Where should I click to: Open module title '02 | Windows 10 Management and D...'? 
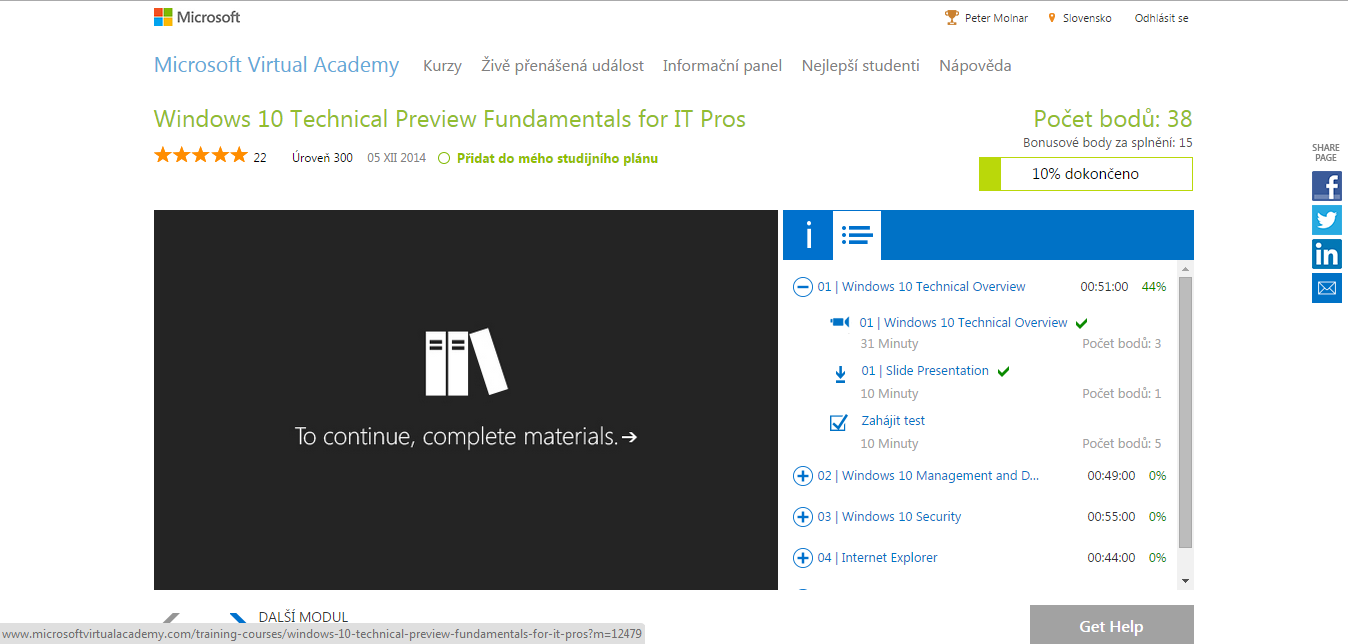928,476
